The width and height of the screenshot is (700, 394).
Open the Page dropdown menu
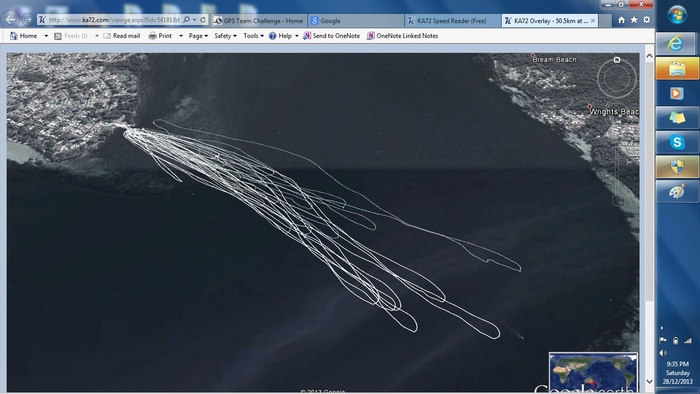coord(198,36)
